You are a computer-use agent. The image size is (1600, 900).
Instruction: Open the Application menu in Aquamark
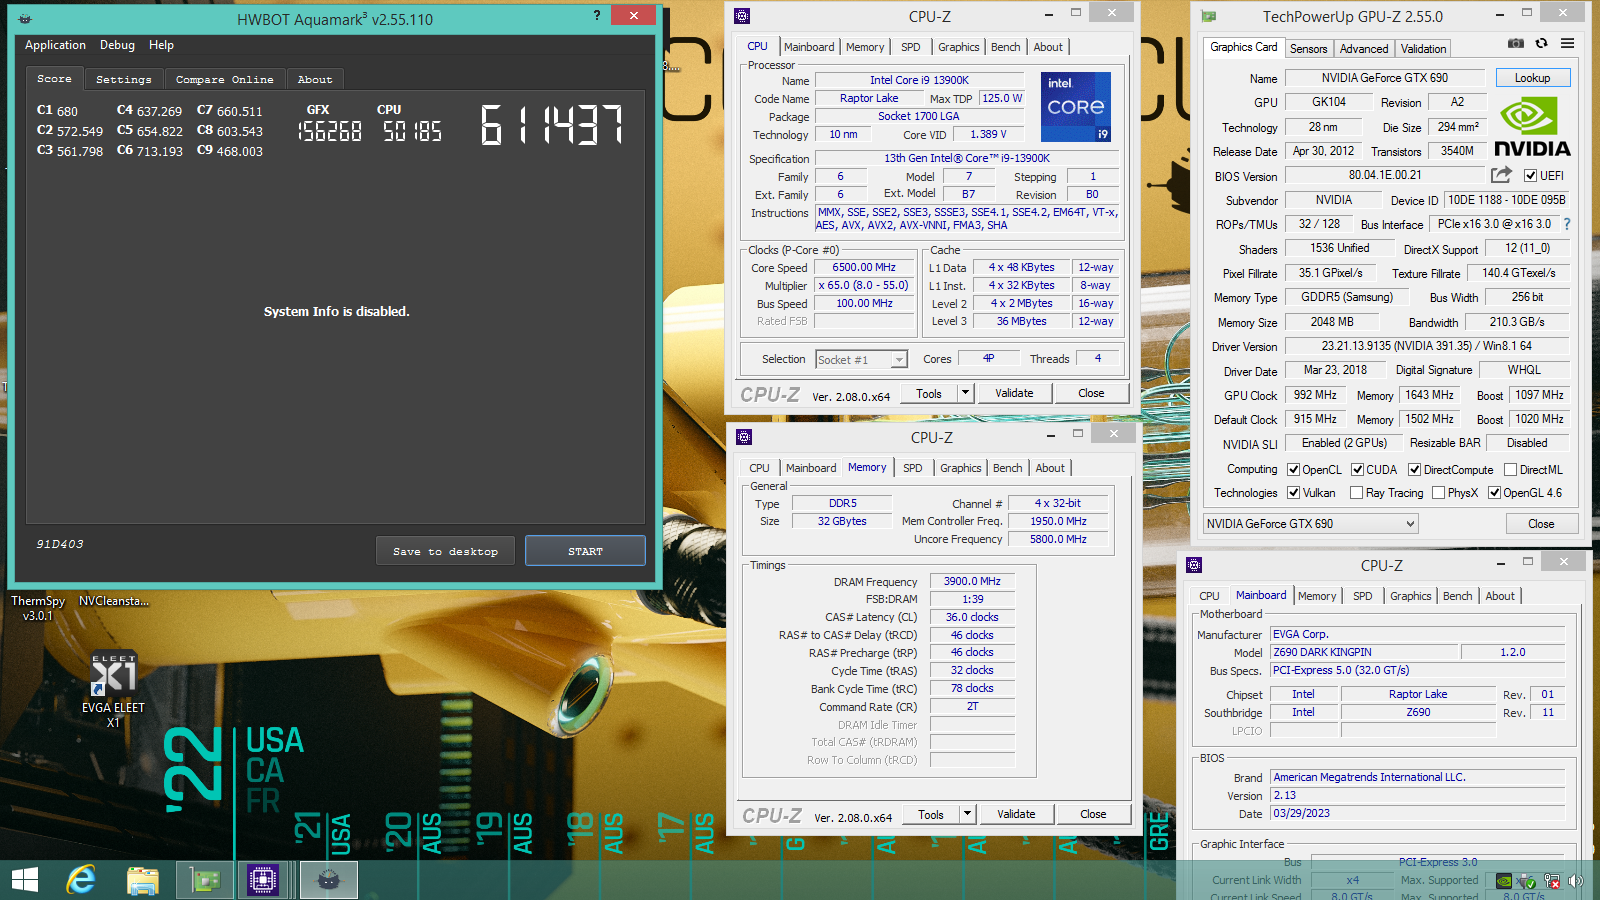tap(55, 45)
